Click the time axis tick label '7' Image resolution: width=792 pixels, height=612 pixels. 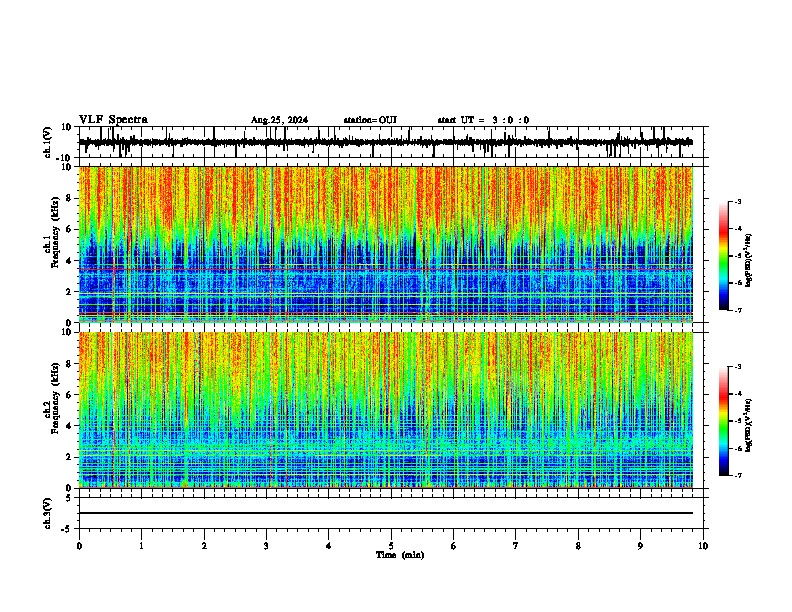516,546
